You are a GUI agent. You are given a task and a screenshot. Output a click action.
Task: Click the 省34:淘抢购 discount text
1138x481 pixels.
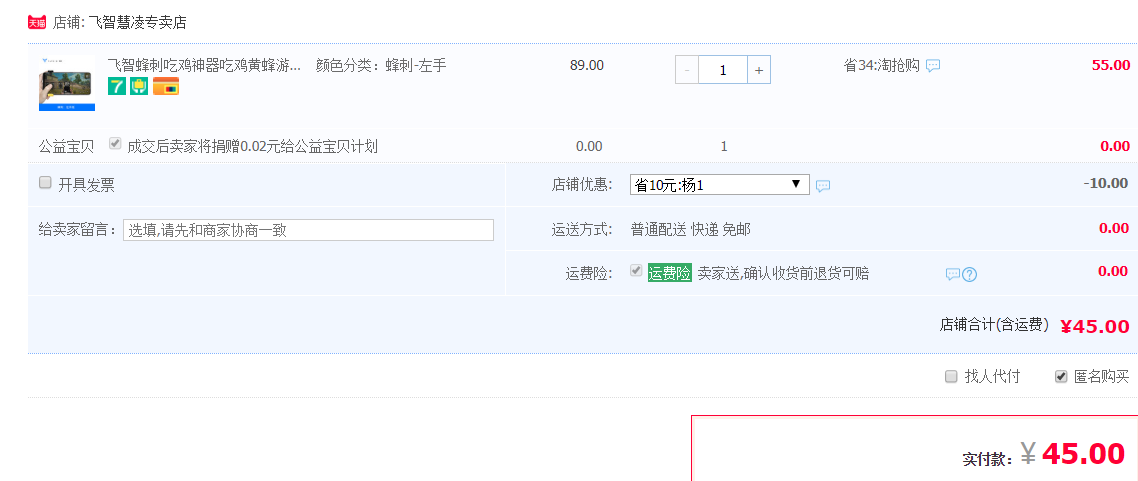tap(881, 66)
